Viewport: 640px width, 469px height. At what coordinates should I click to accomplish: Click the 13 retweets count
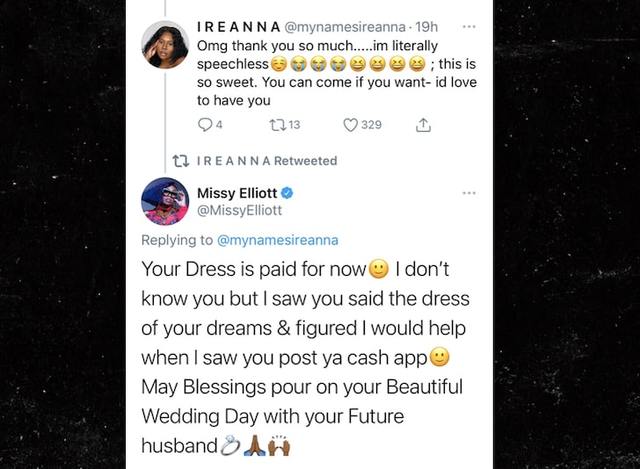pyautogui.click(x=294, y=125)
